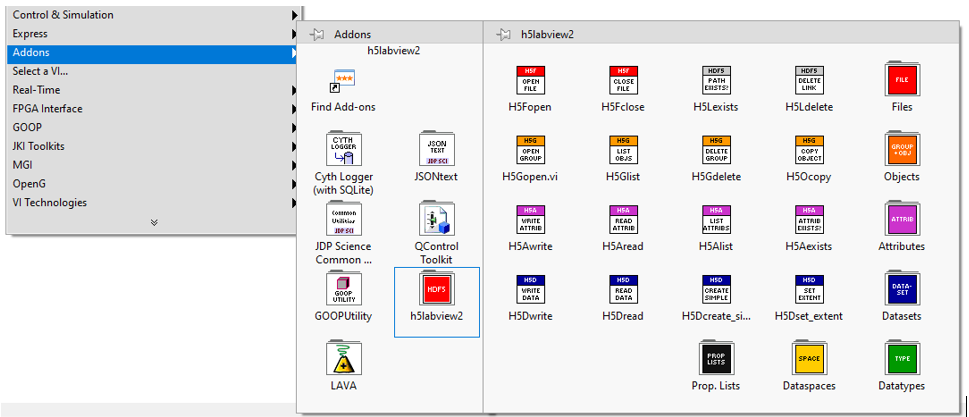Open the Attributes subpalette
Viewport: 969px width, 417px height.
coord(902,221)
